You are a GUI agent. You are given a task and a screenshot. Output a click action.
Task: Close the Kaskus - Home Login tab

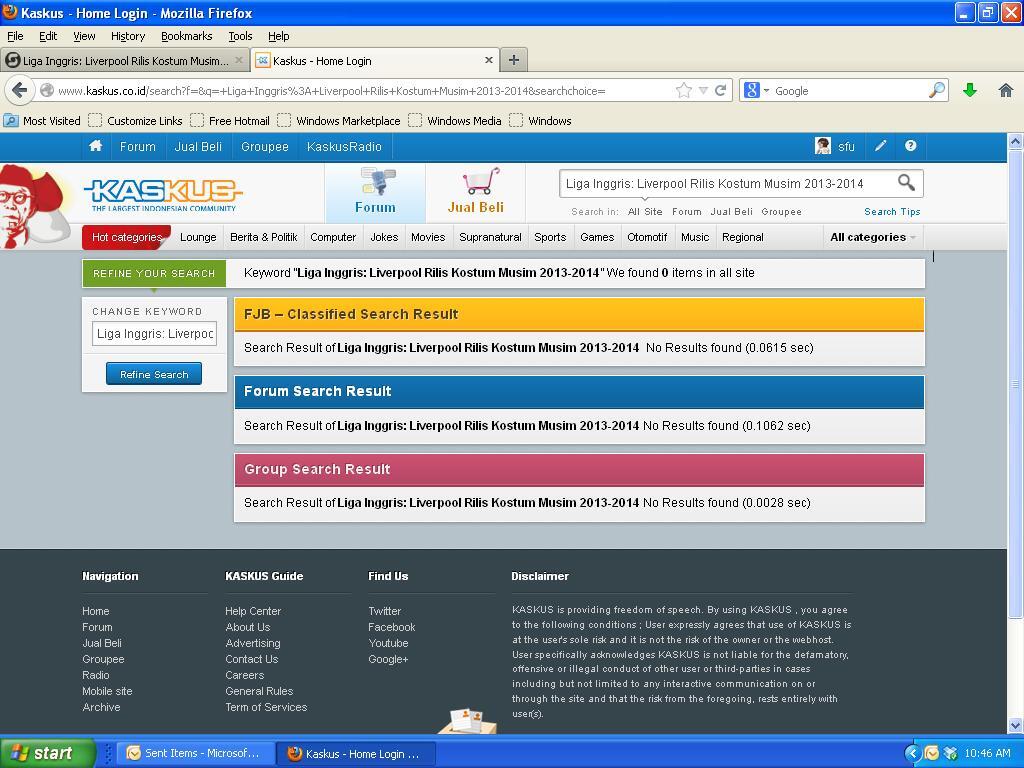click(x=488, y=60)
